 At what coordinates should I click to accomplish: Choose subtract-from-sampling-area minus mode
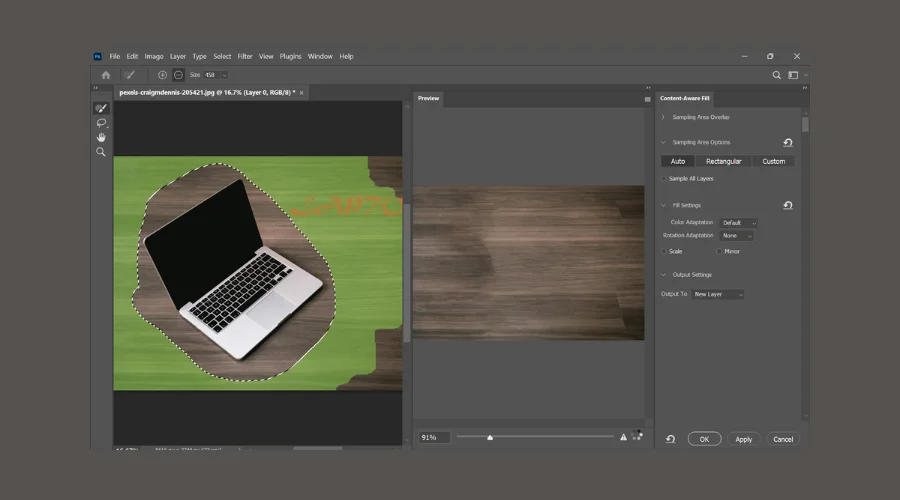point(179,75)
